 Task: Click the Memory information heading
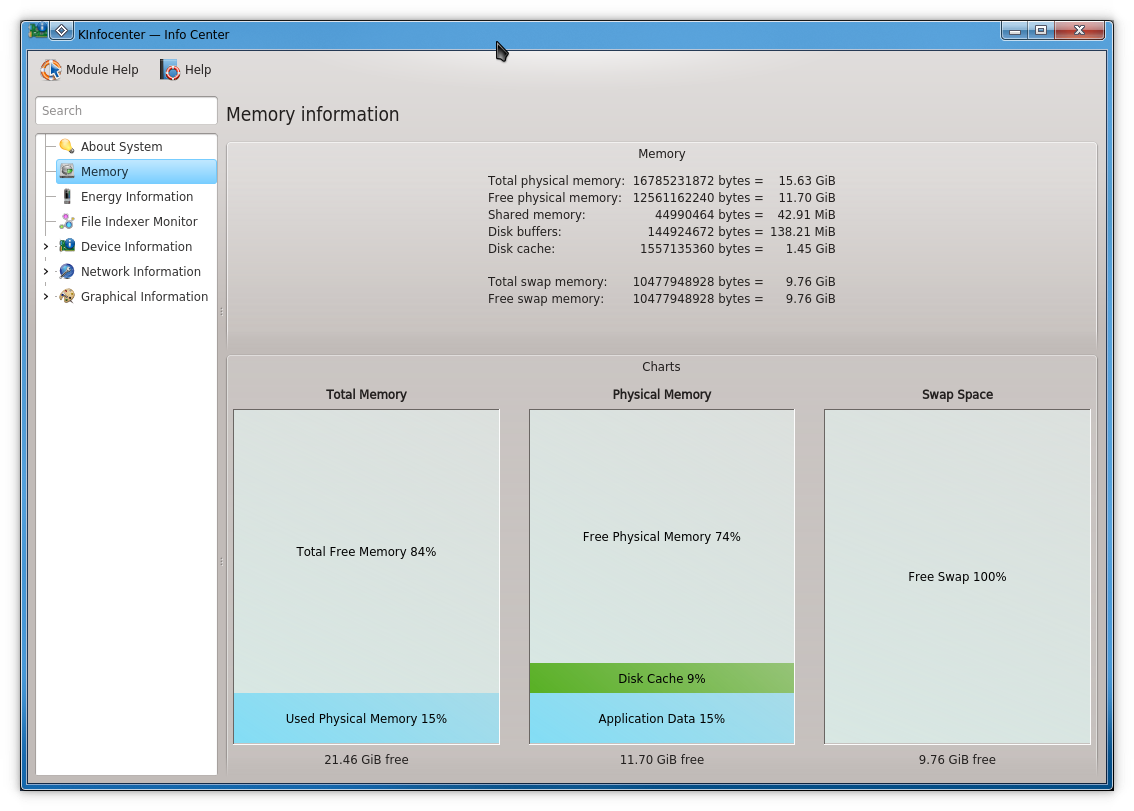312,114
